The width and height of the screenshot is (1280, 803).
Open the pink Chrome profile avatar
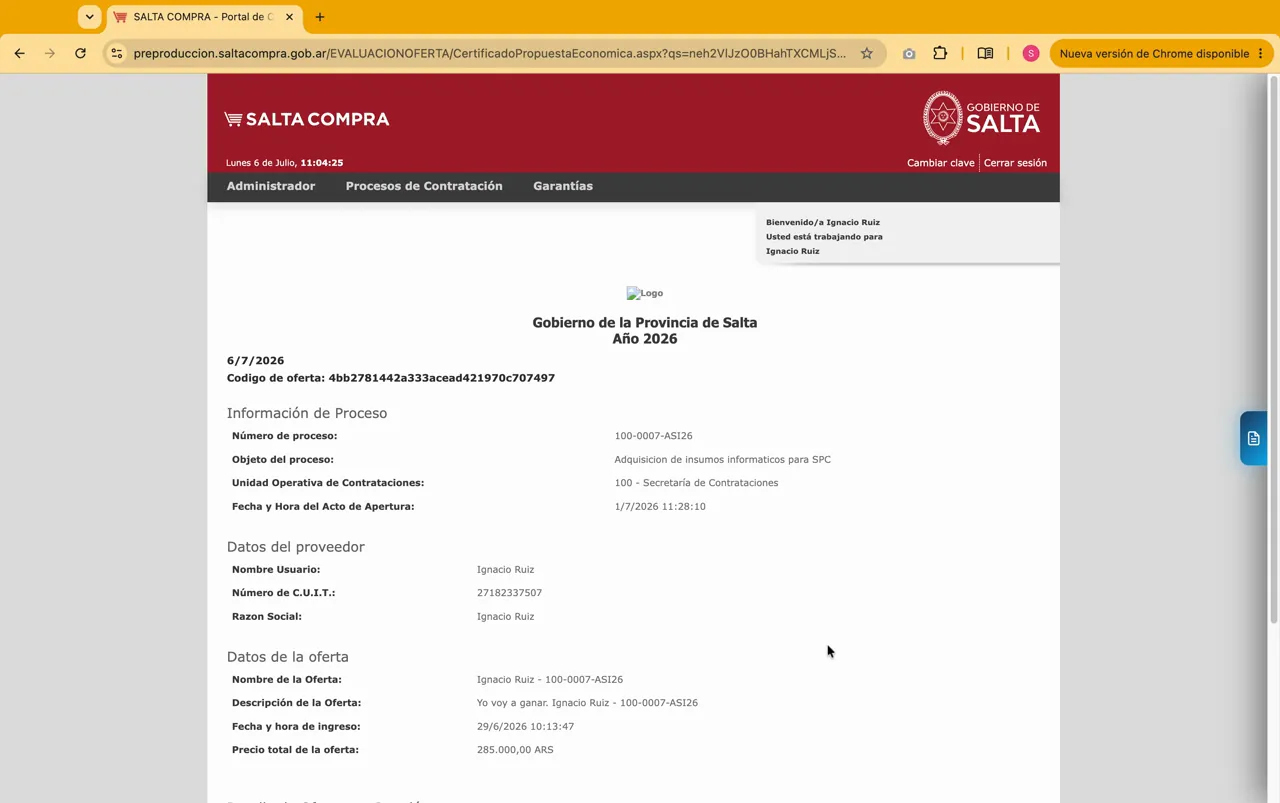[x=1031, y=53]
